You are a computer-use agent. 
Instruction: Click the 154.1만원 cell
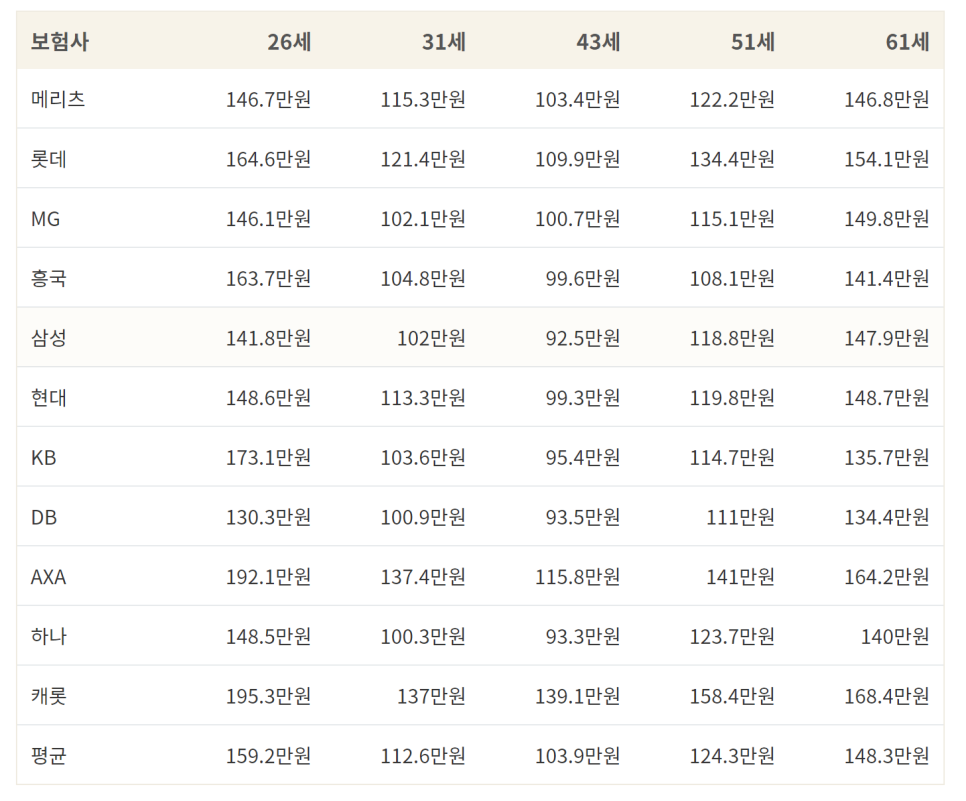(x=887, y=159)
